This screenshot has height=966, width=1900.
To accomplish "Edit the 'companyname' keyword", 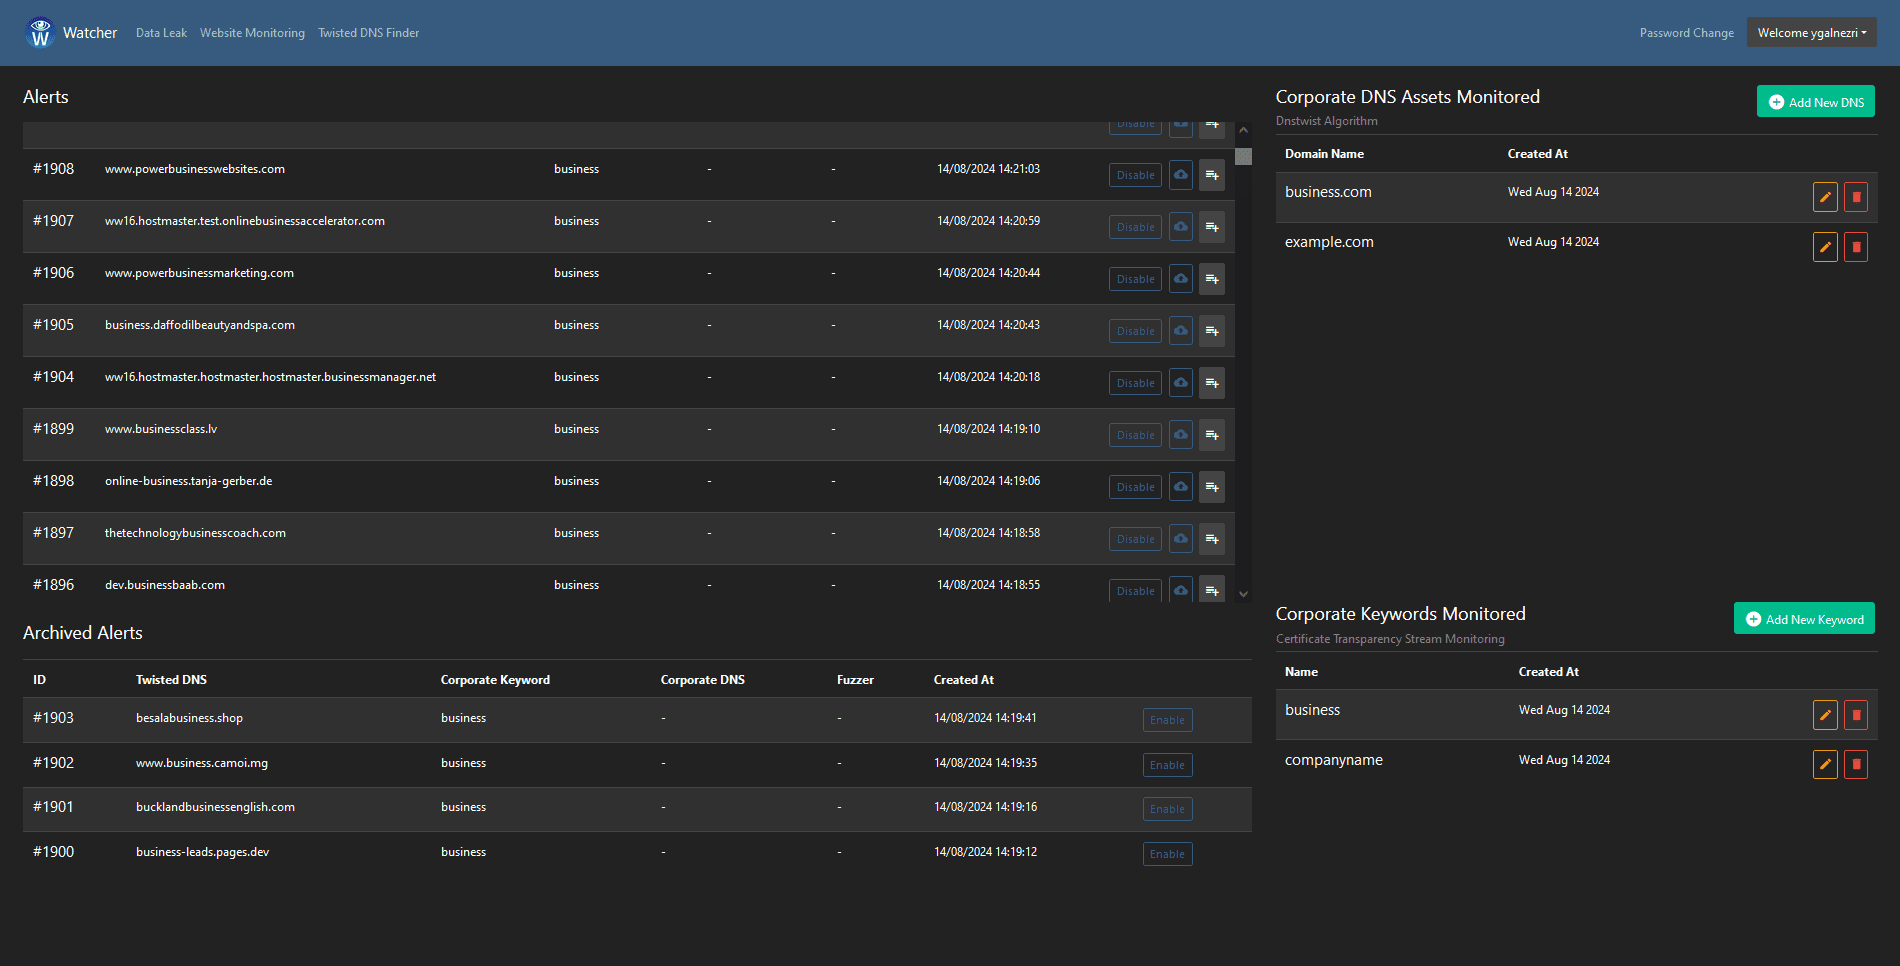I will point(1825,765).
